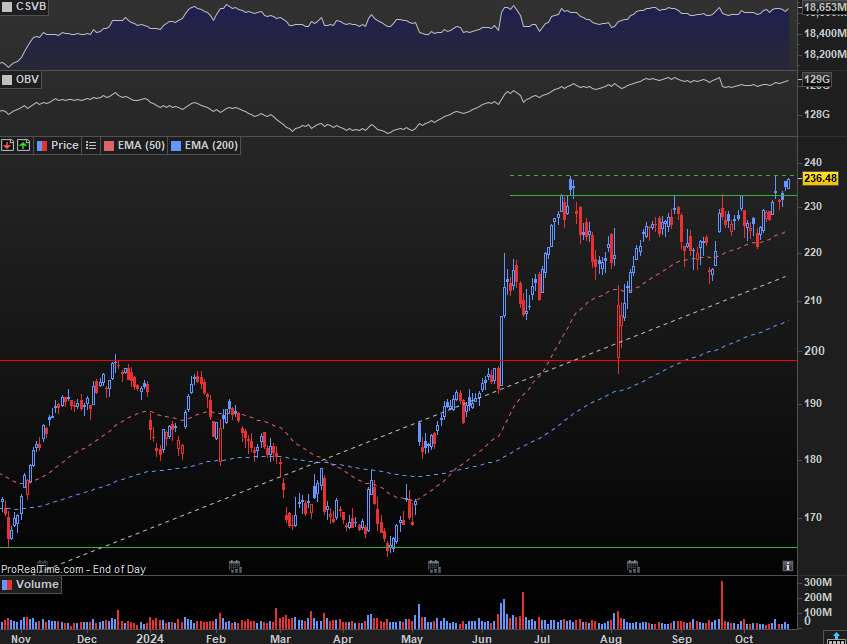
Task: Open the EMA (200) indicator settings
Action: point(204,145)
